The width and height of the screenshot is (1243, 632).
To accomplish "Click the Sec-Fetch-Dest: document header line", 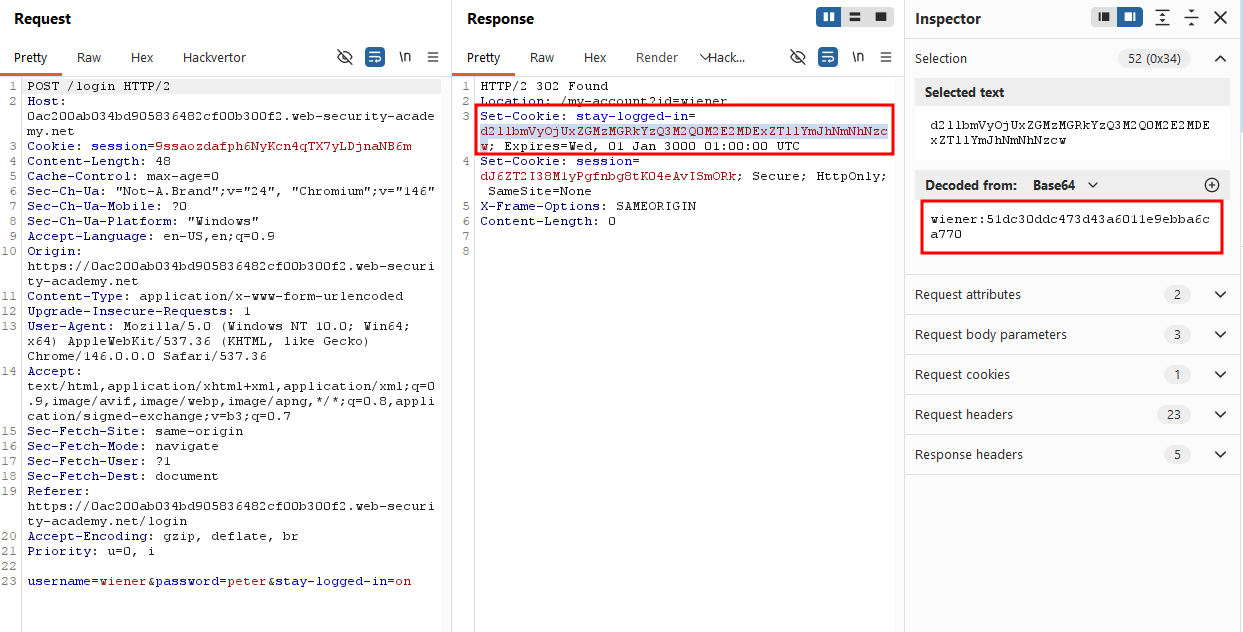I will click(123, 476).
